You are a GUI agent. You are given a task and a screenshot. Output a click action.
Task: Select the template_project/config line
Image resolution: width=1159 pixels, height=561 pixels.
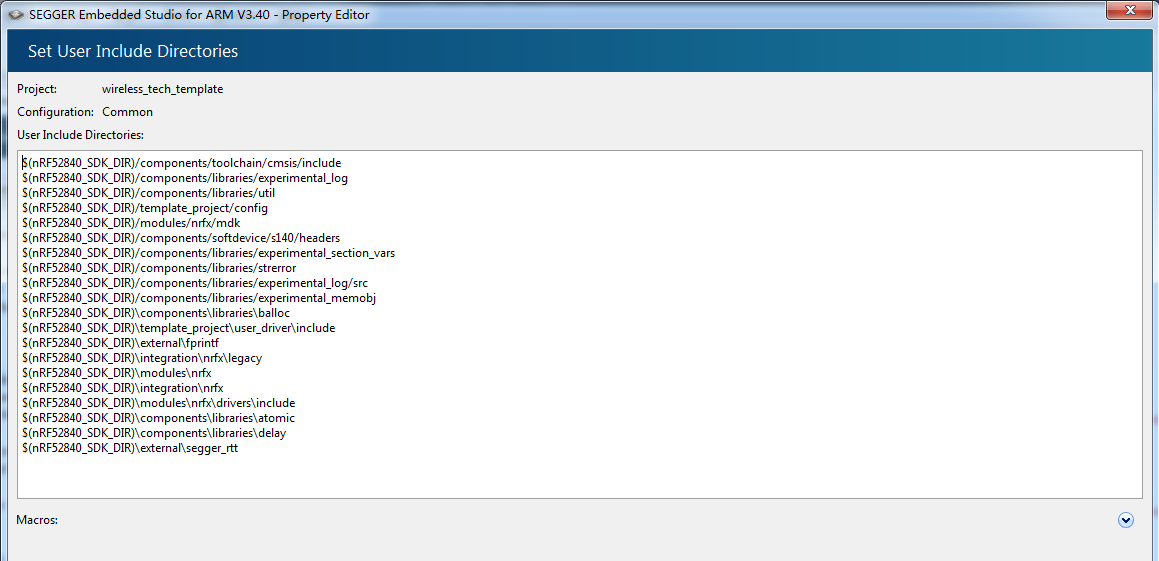(145, 208)
